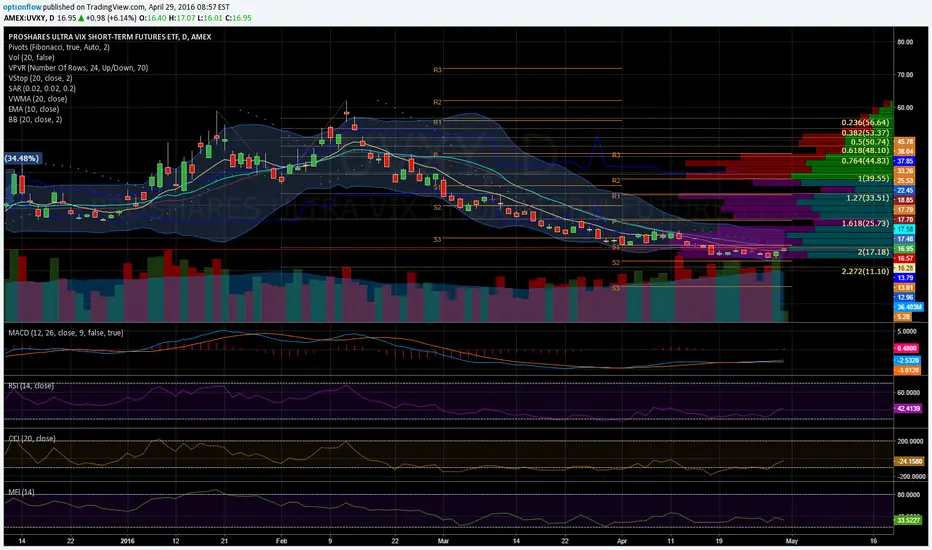This screenshot has height=550, width=932.
Task: Select the VPVR indicator legend entry
Action: click(x=78, y=68)
